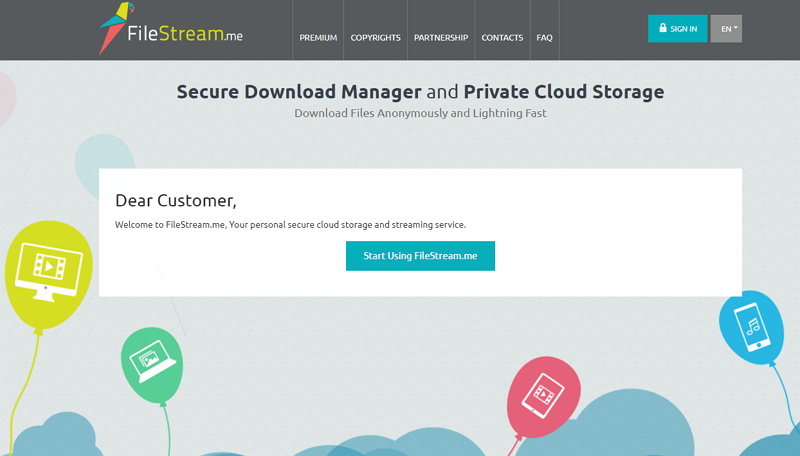Click the laptop photo icon on green balloon
Screen dimensions: 800x456
pyautogui.click(x=152, y=361)
